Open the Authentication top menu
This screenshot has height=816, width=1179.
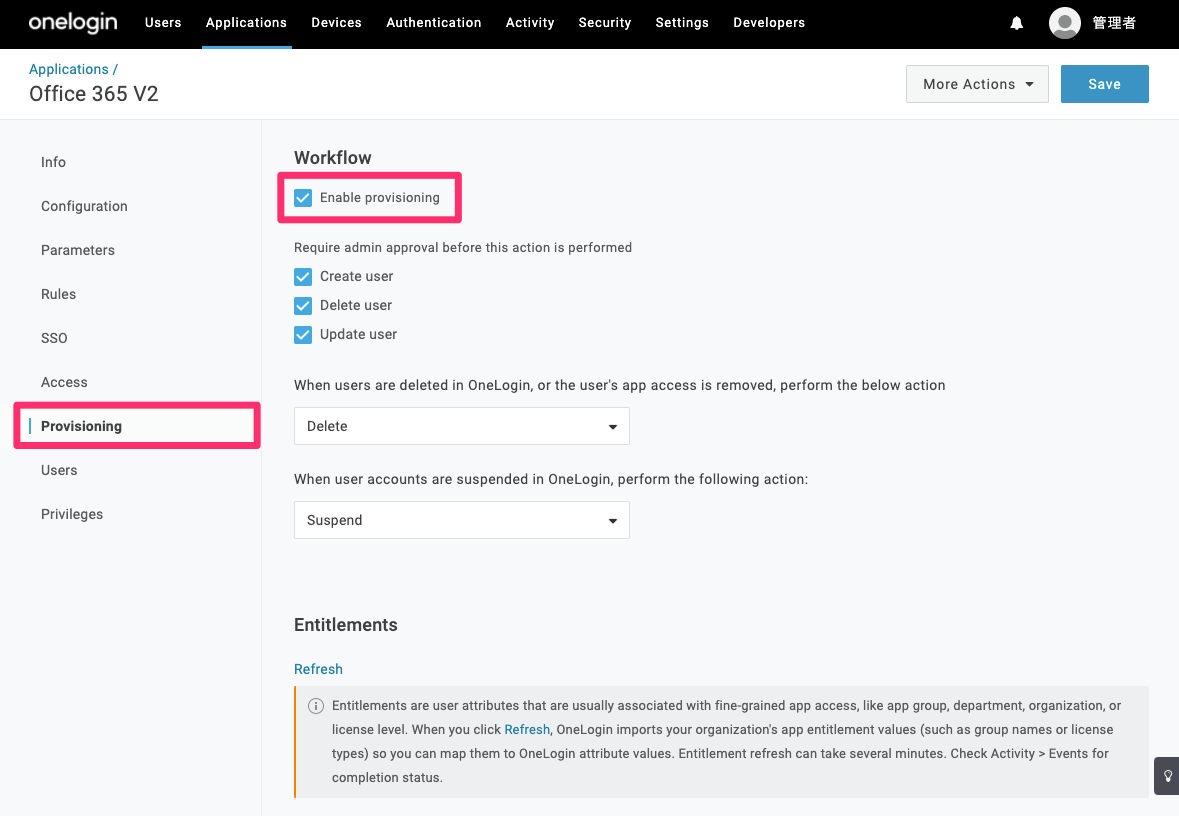(434, 23)
